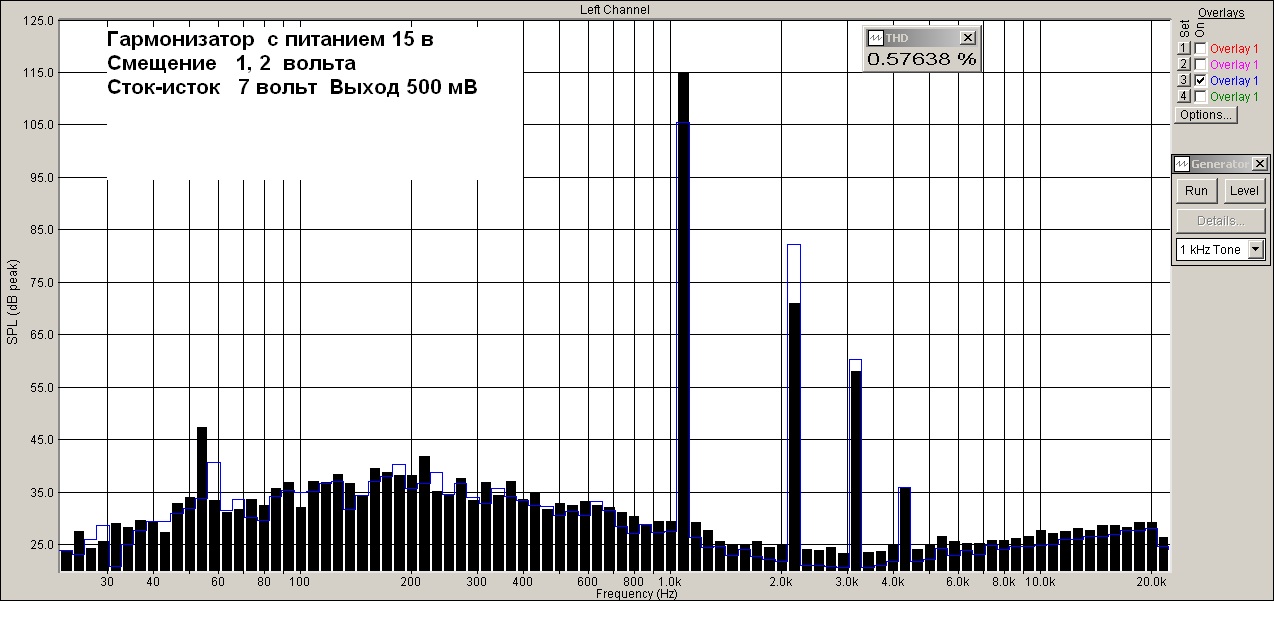This screenshot has width=1274, height=637.
Task: Click the red Overlay 1 label
Action: pyautogui.click(x=1234, y=48)
